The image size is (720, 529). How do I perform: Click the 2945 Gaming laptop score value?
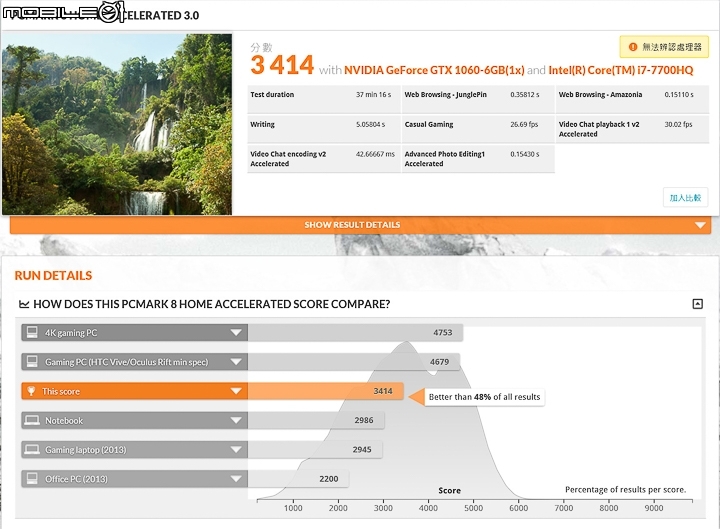(x=362, y=450)
